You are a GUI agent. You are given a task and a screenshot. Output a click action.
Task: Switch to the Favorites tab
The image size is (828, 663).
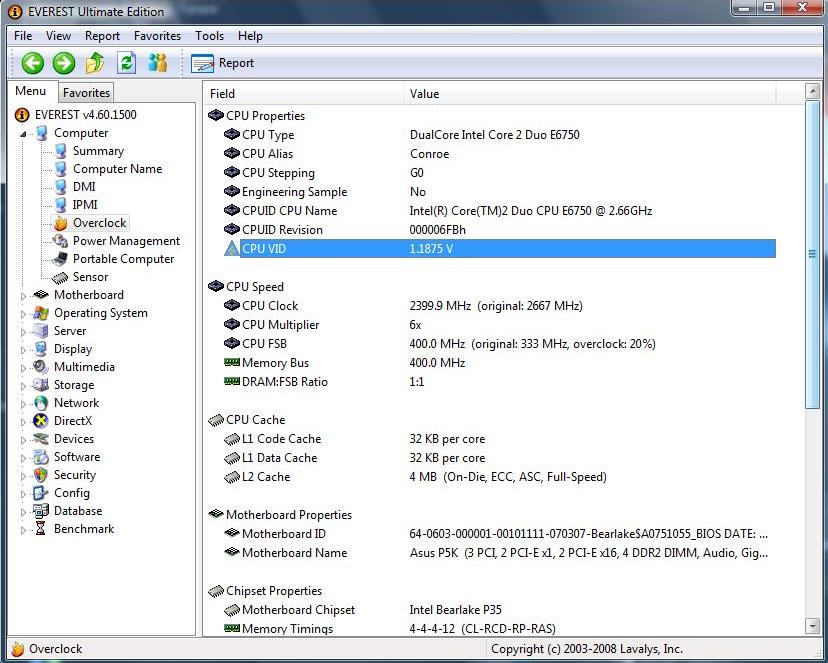[x=86, y=93]
